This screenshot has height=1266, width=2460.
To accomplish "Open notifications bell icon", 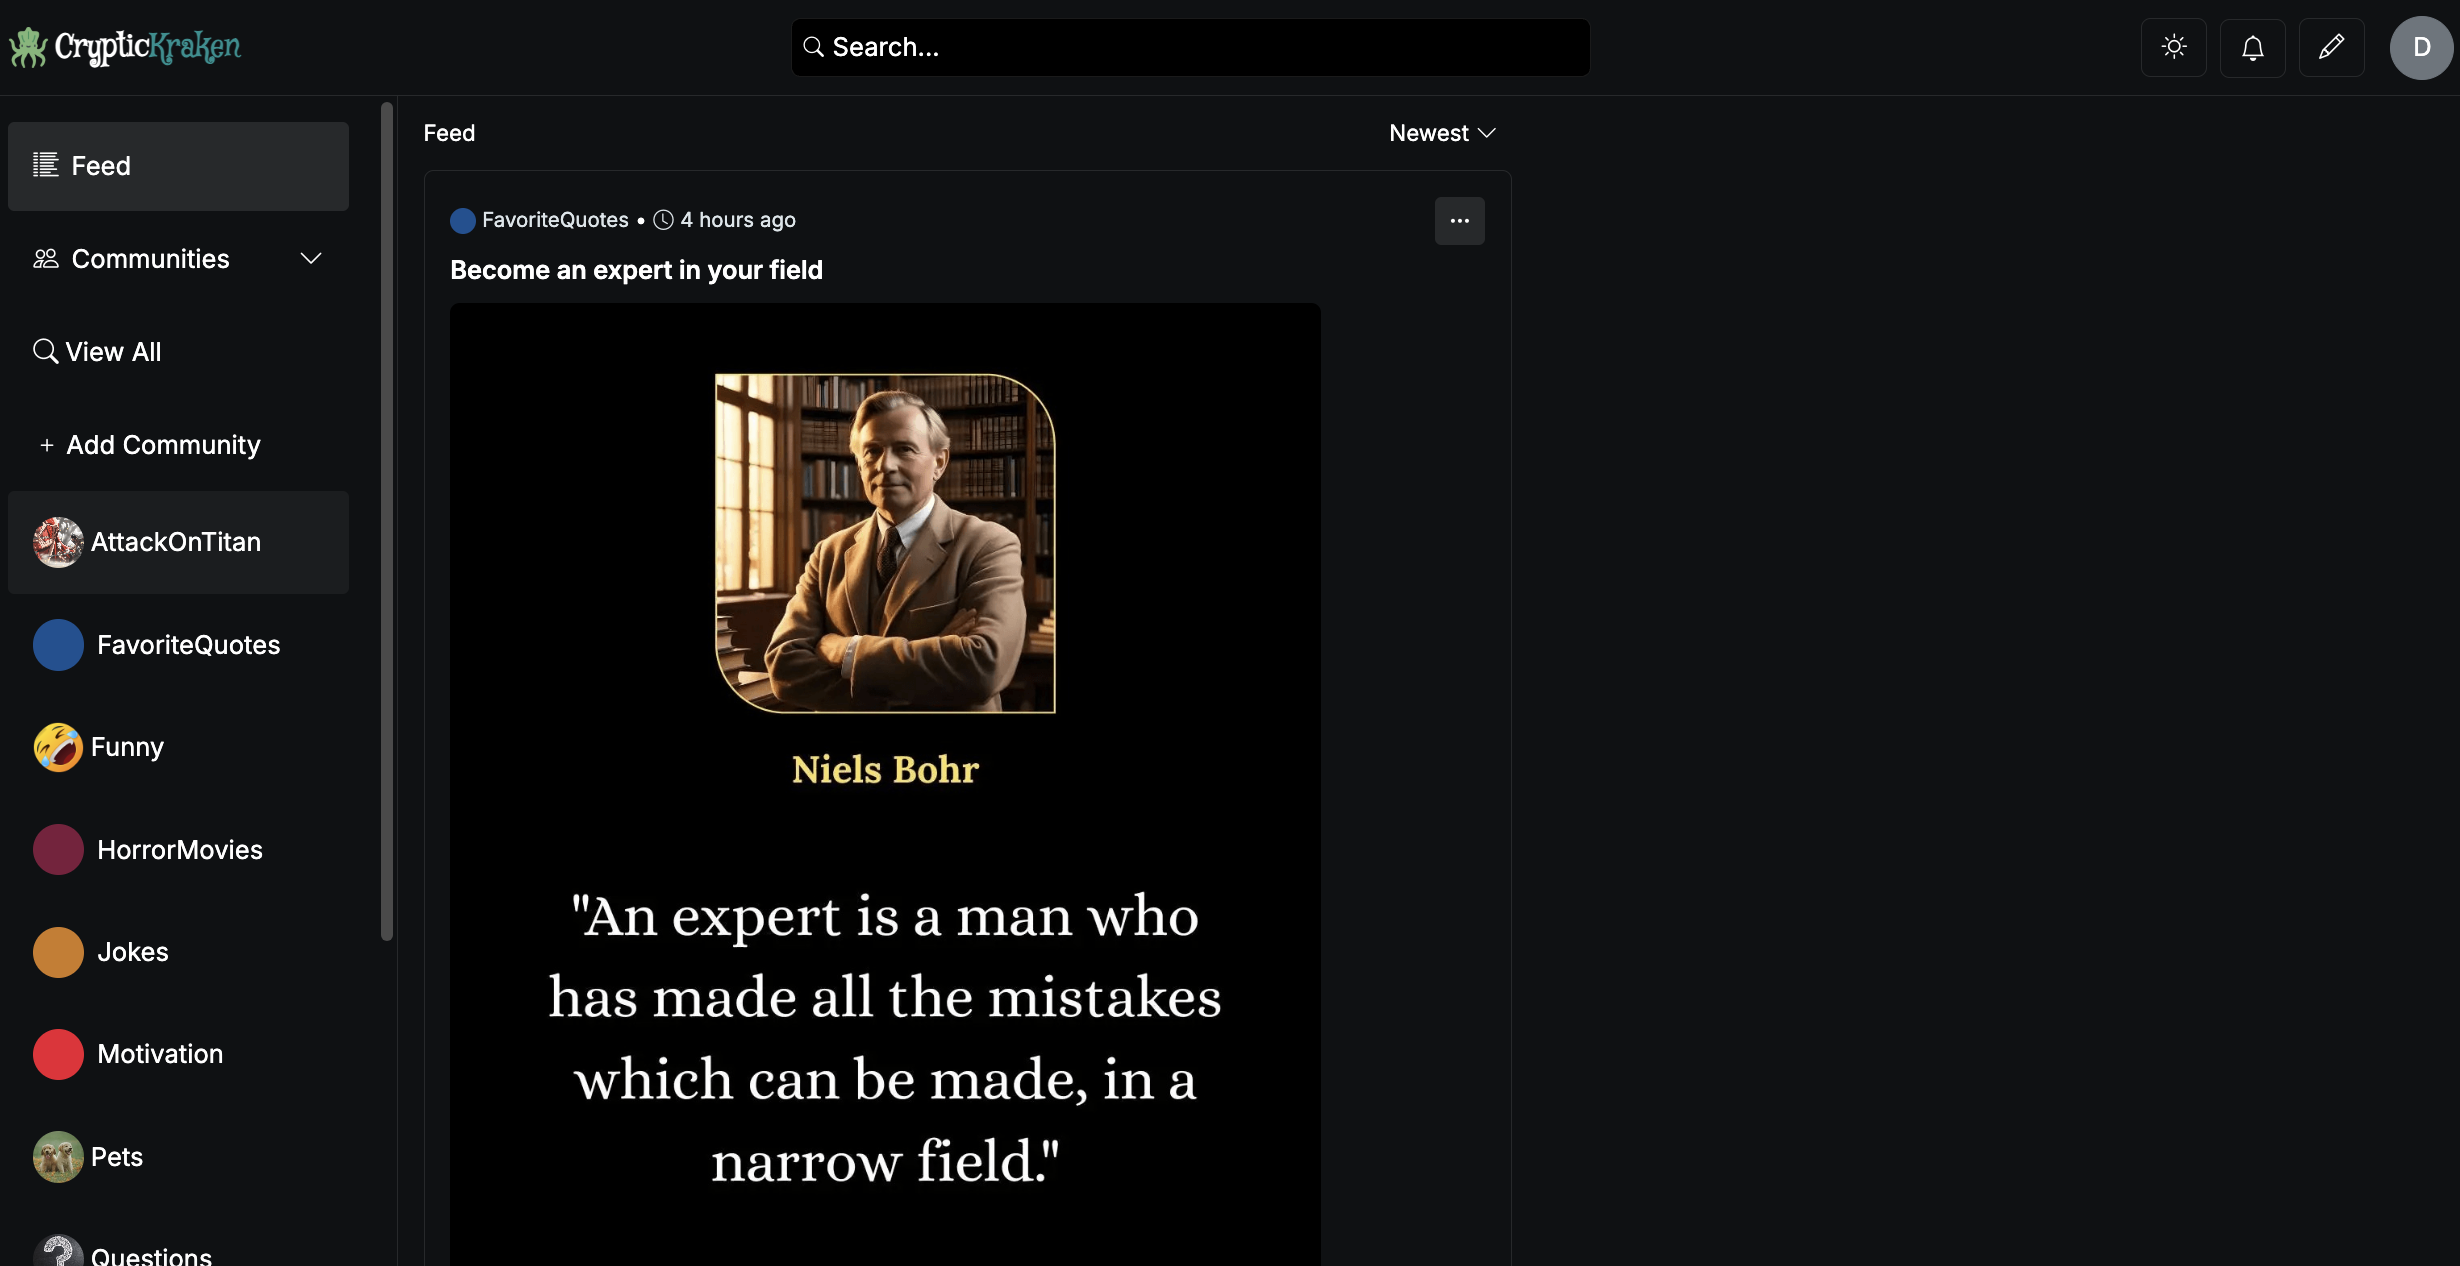I will point(2252,47).
